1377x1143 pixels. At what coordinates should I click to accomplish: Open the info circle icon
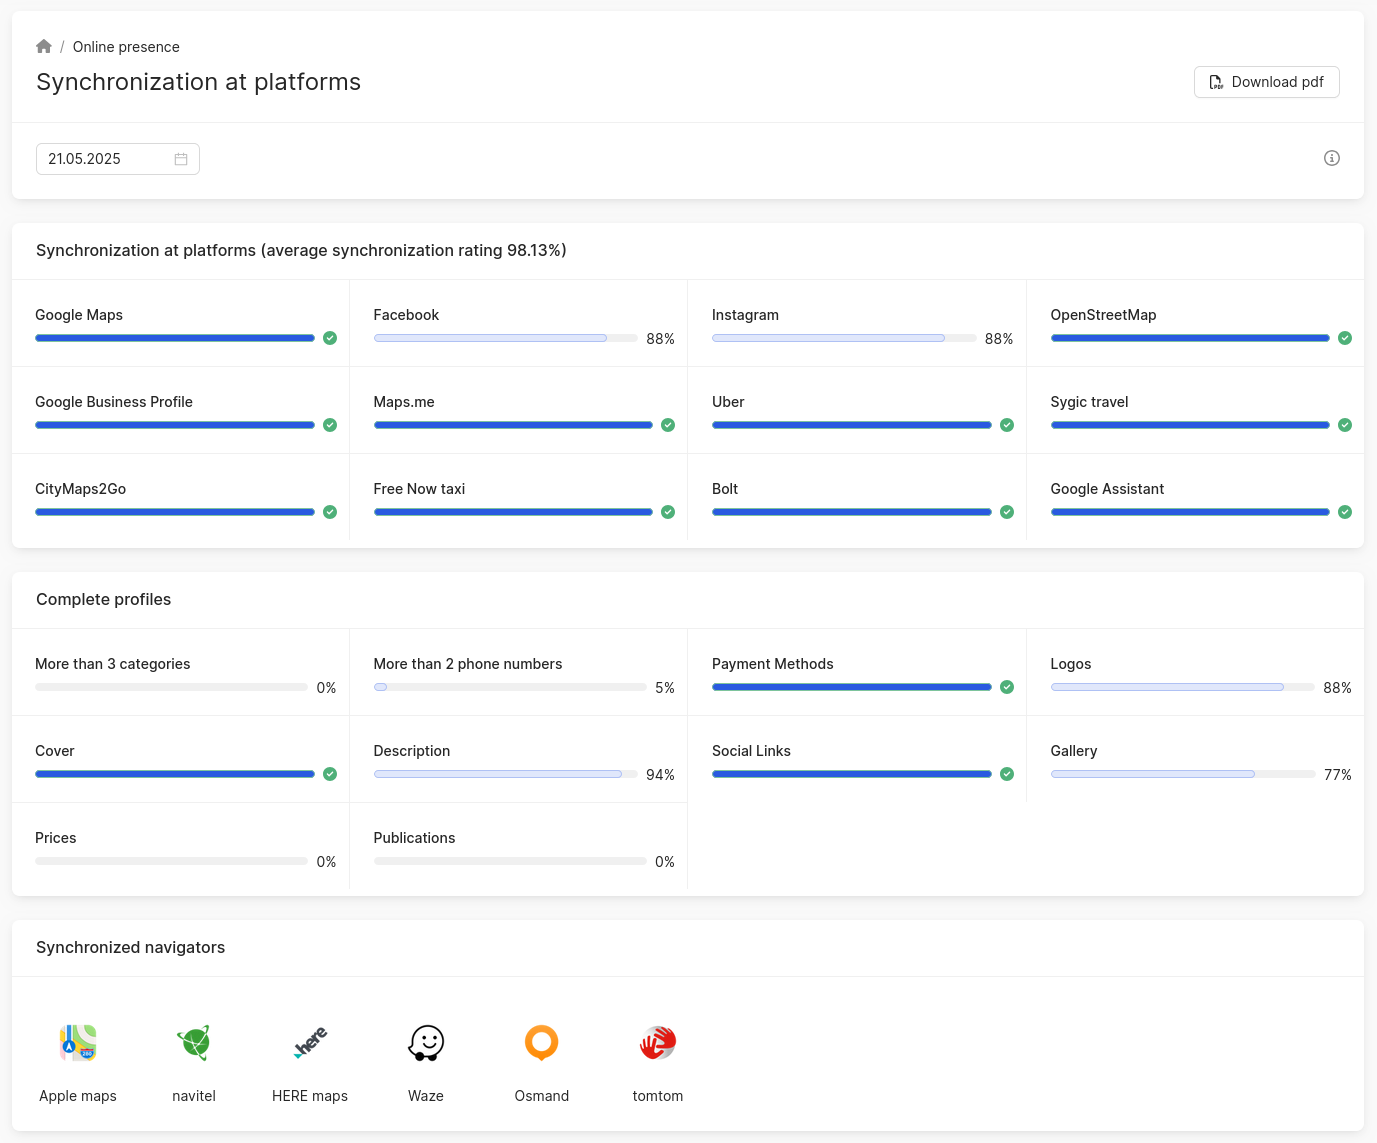pyautogui.click(x=1331, y=158)
